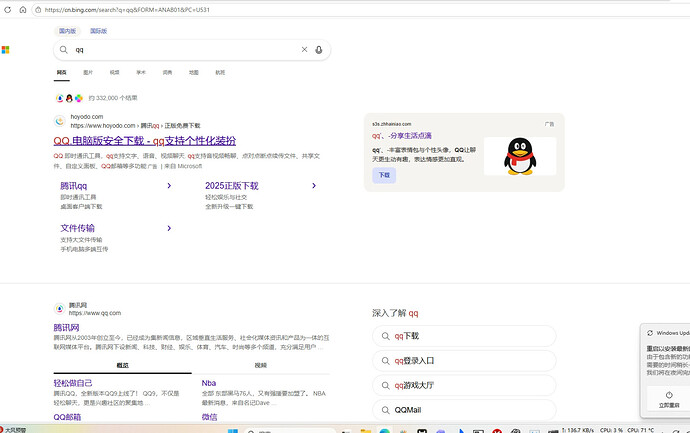690x433 pixels.
Task: Open https://www.qq.com URL link
Action: coord(95,313)
